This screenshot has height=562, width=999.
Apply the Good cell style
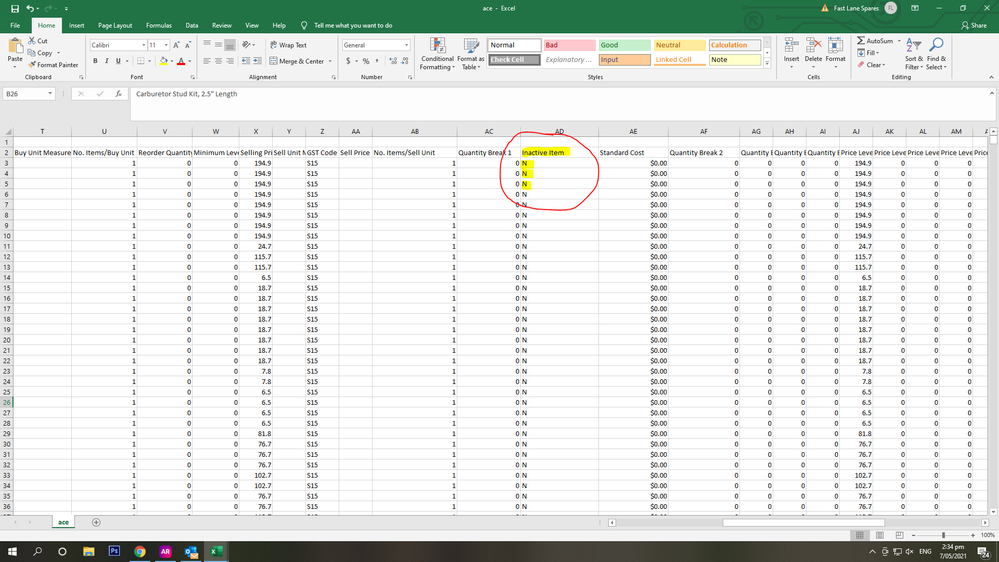click(x=623, y=45)
